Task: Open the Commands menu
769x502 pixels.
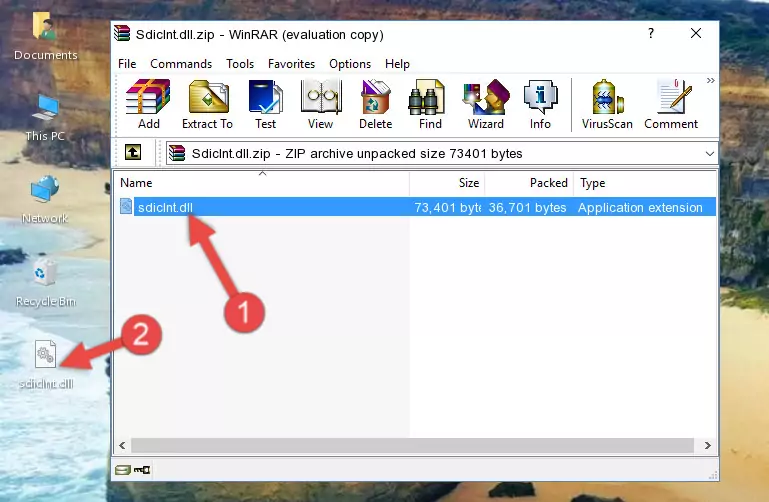Action: pos(181,64)
